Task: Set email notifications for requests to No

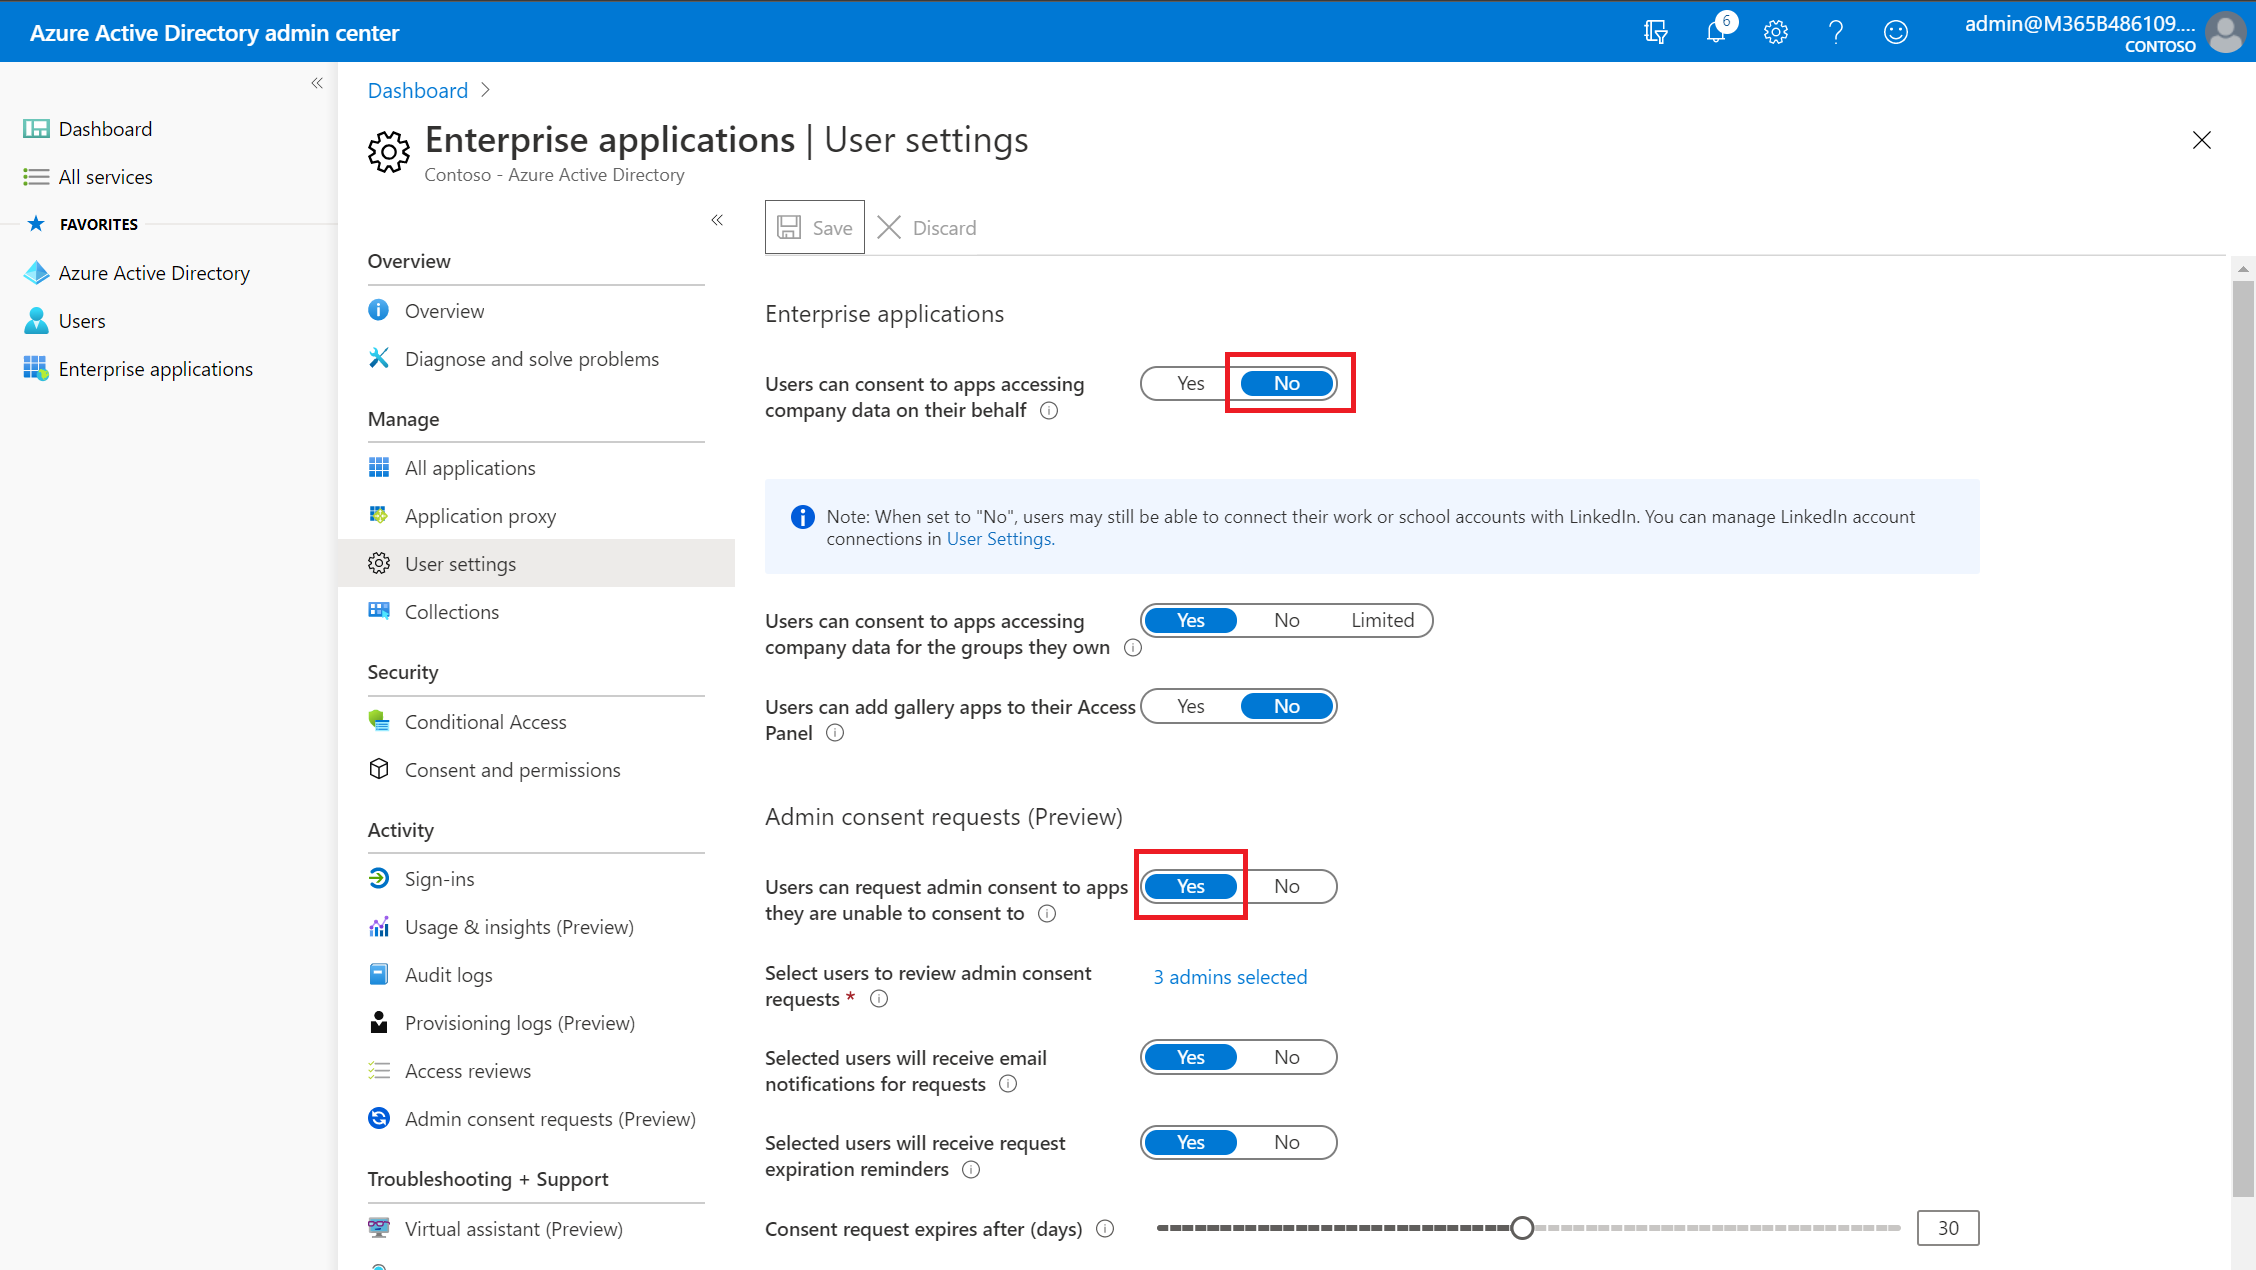Action: point(1287,1057)
